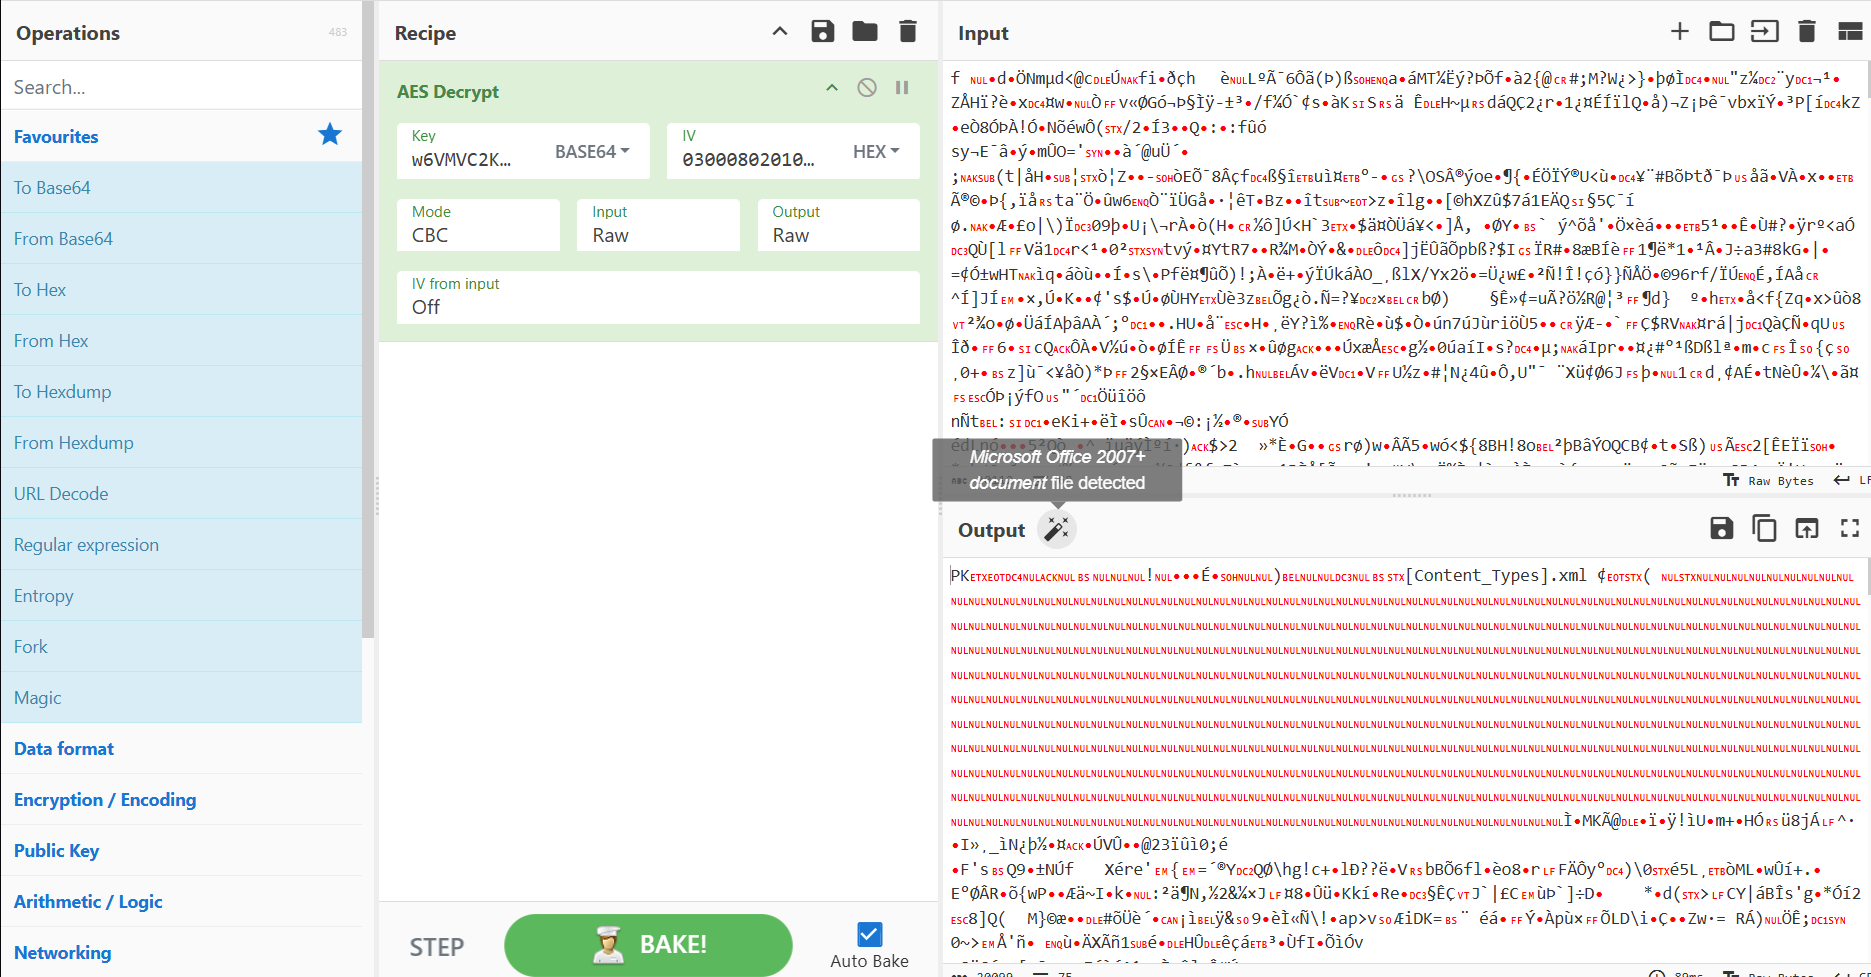Open input Raw Bytes encoding selector
1871x977 pixels.
(1768, 481)
